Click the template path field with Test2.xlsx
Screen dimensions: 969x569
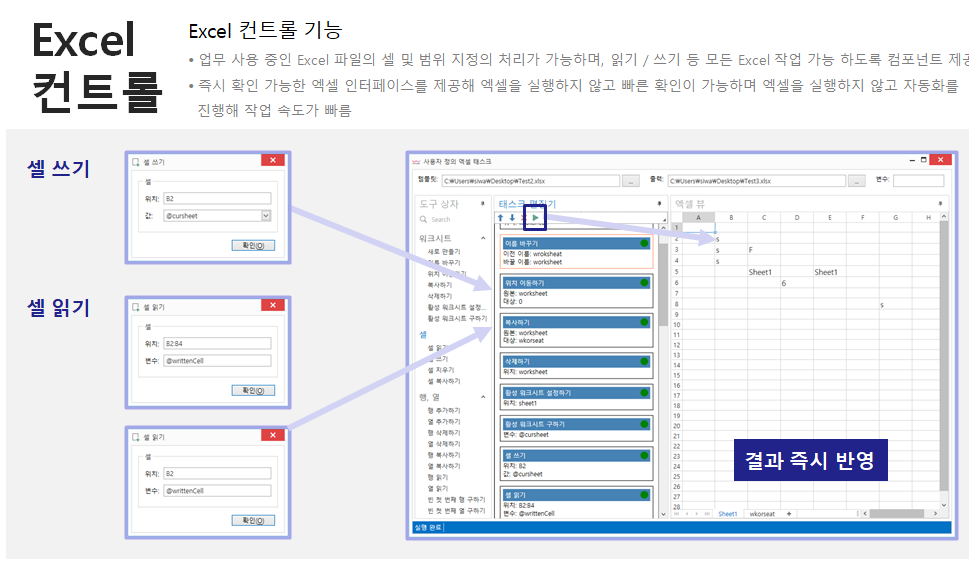531,181
